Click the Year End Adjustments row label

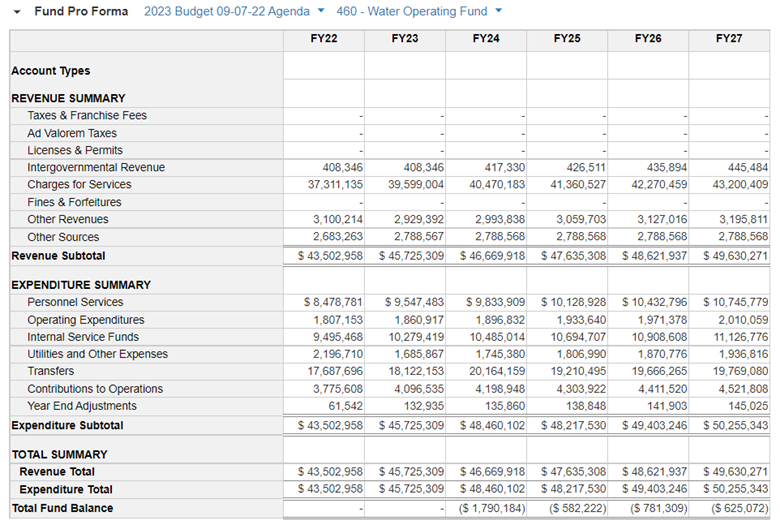coord(82,406)
